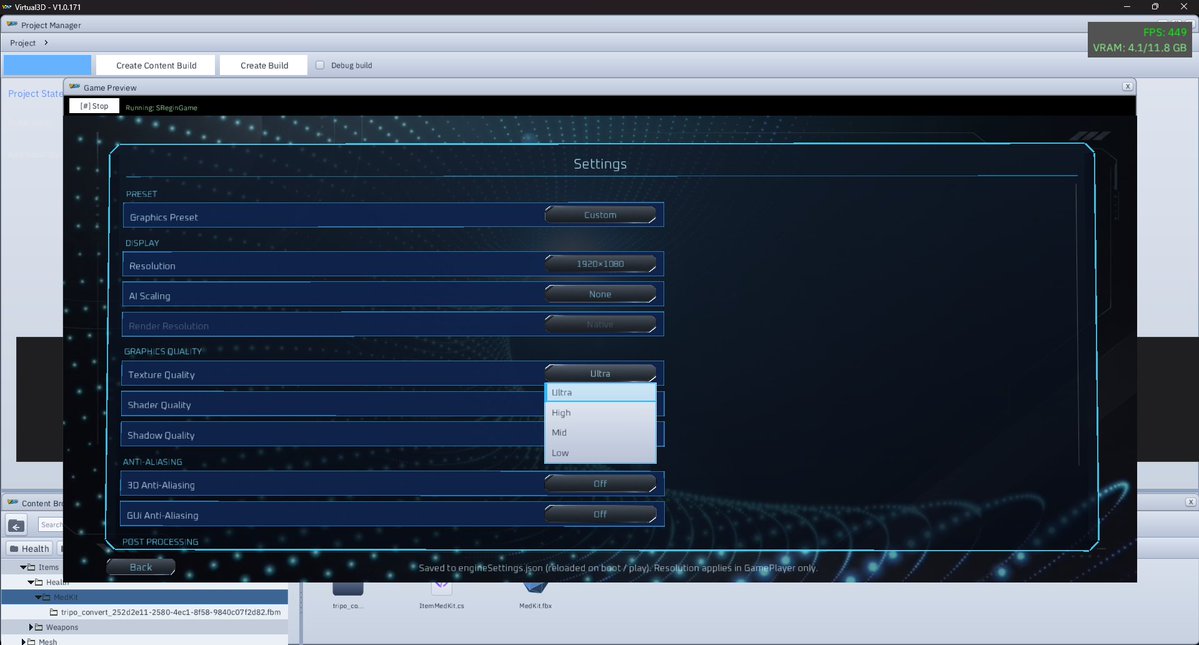Open the GUI Anti-Aliasing Off dropdown

[x=600, y=514]
